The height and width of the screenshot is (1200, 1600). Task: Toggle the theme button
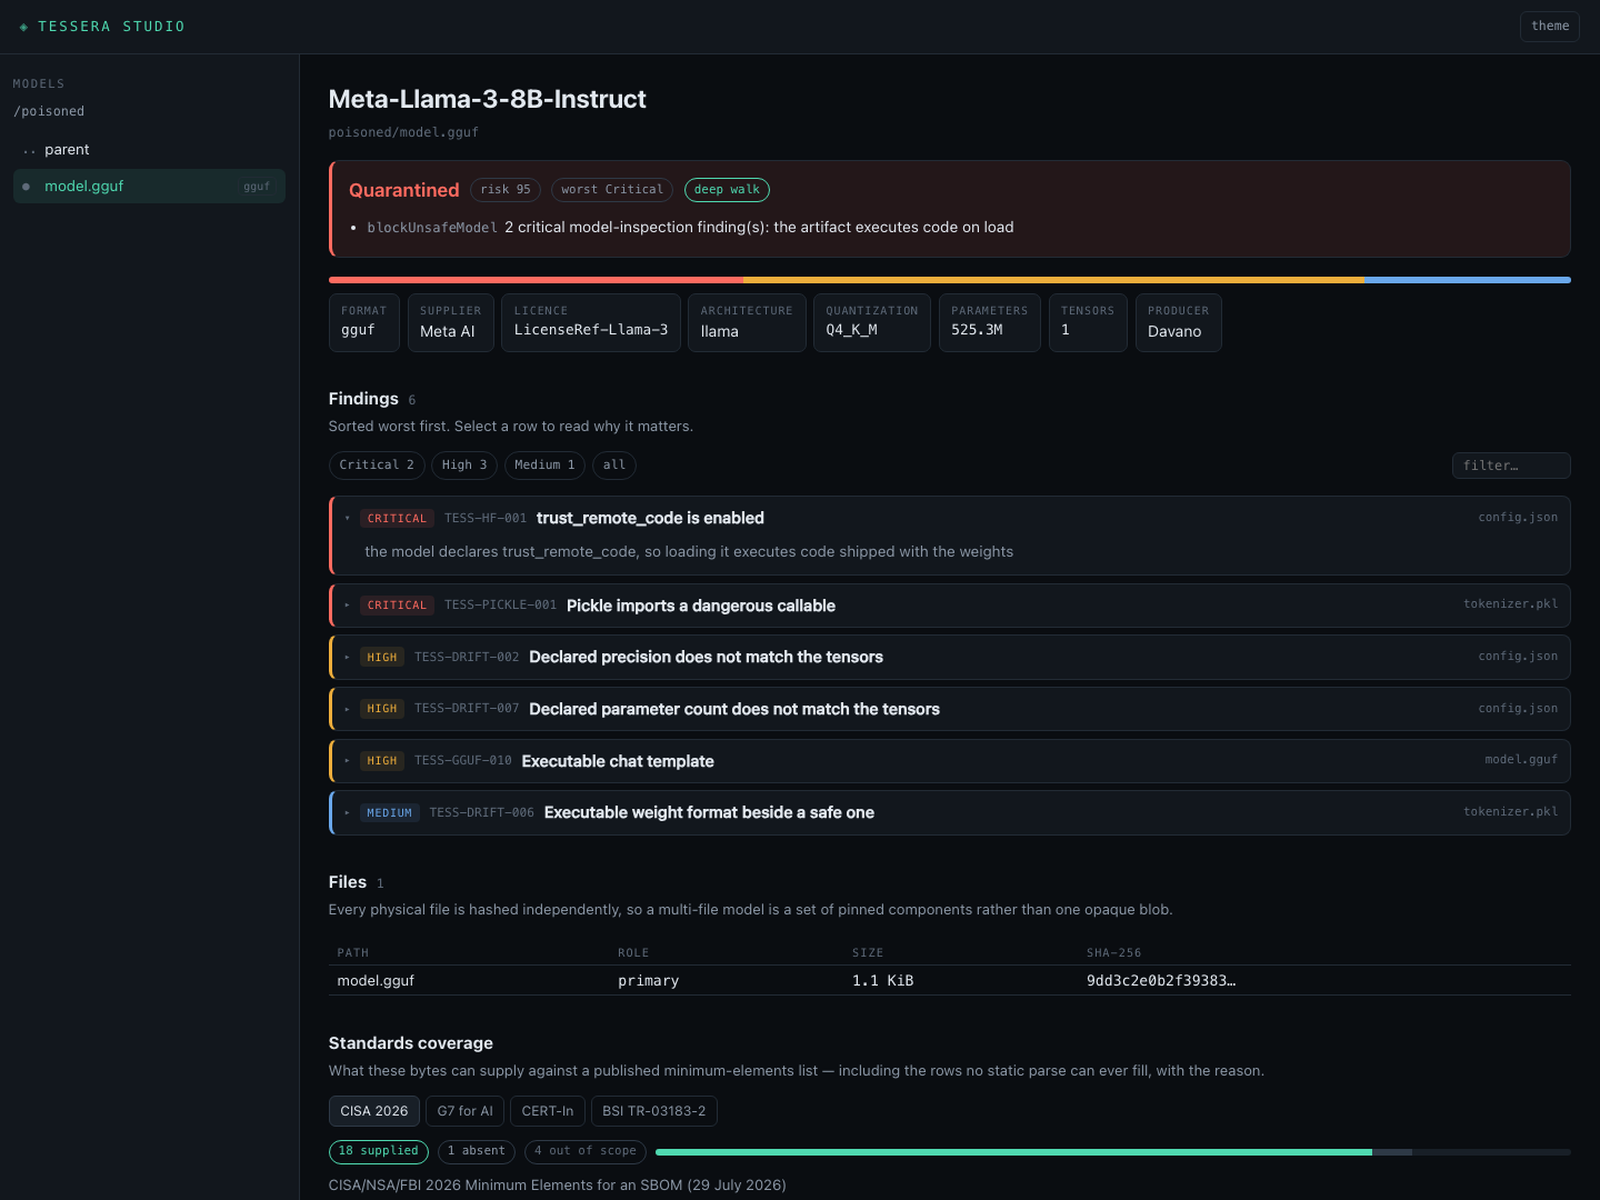[x=1549, y=26]
